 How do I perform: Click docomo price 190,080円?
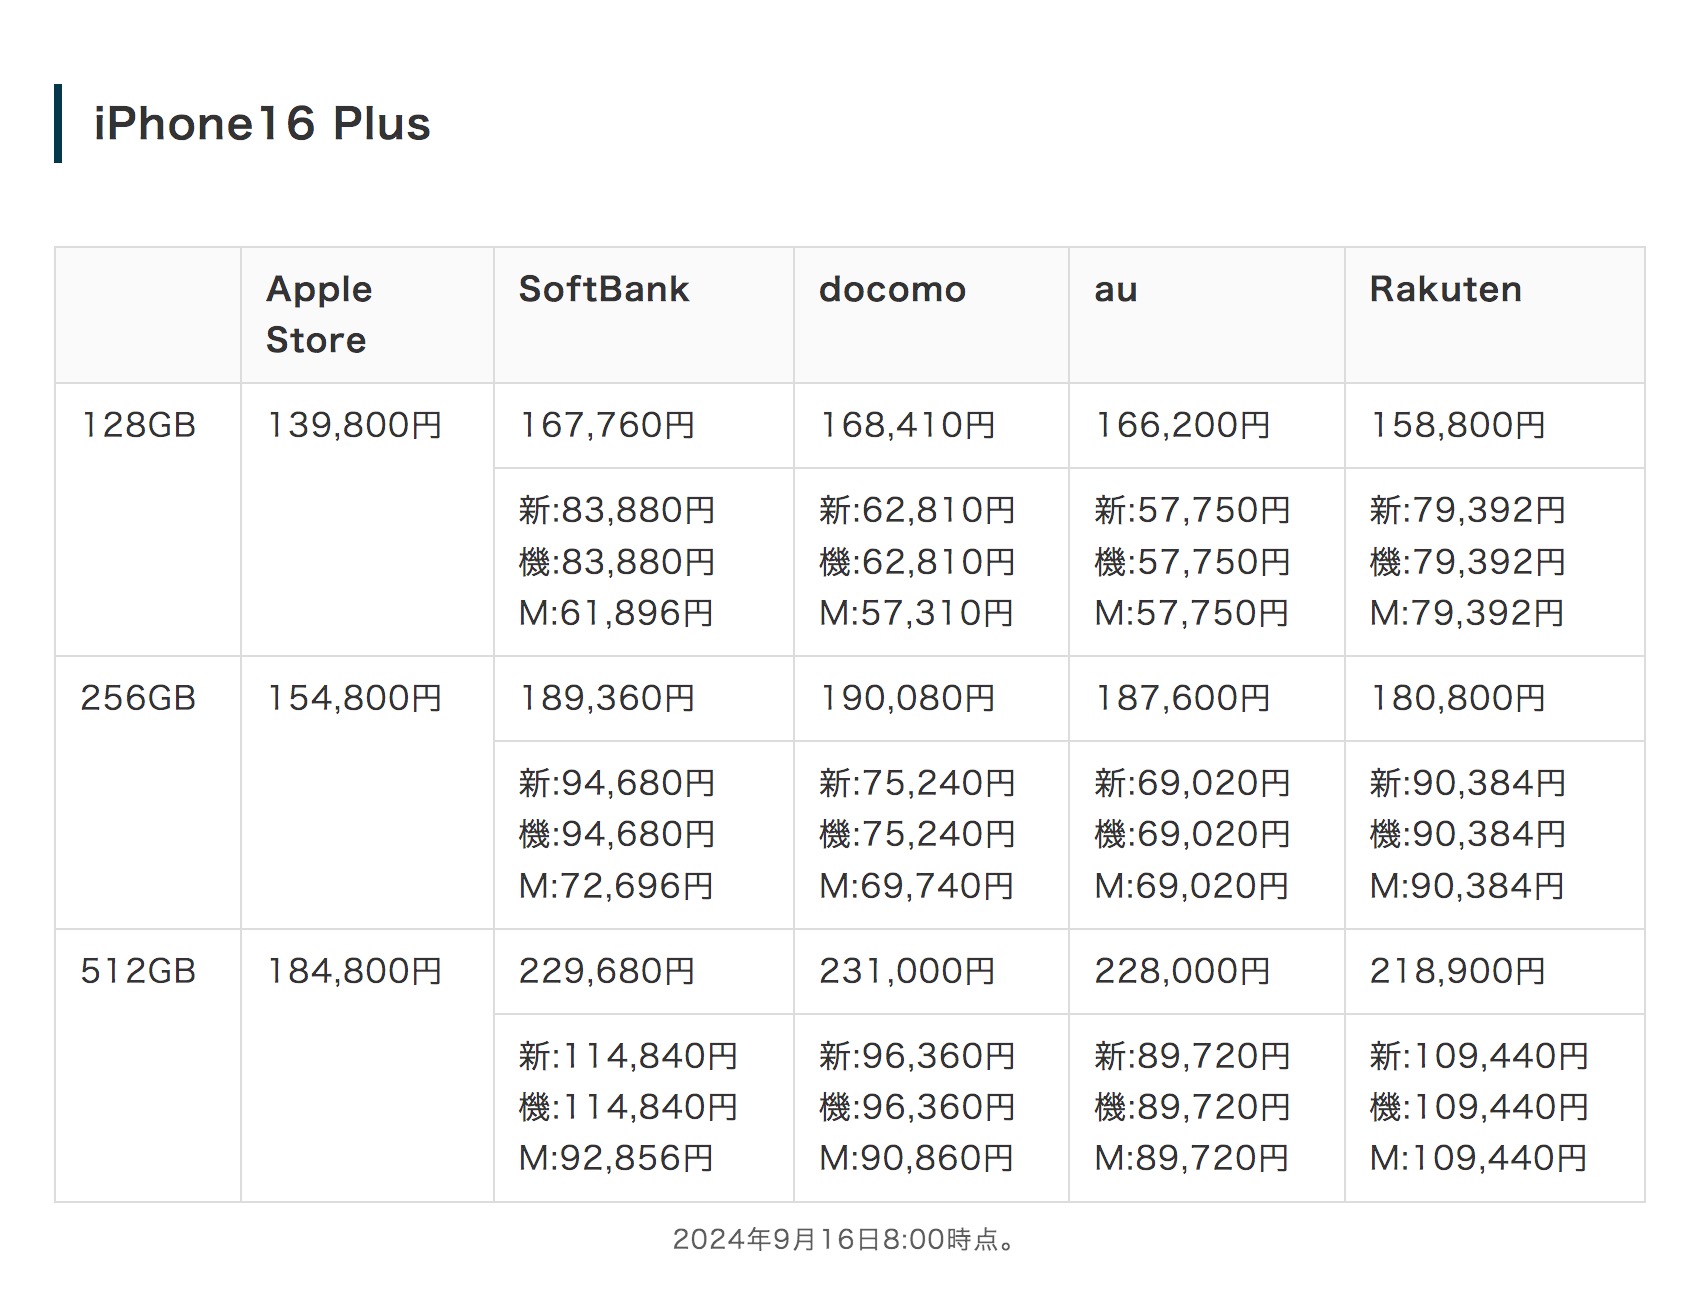pyautogui.click(x=907, y=698)
